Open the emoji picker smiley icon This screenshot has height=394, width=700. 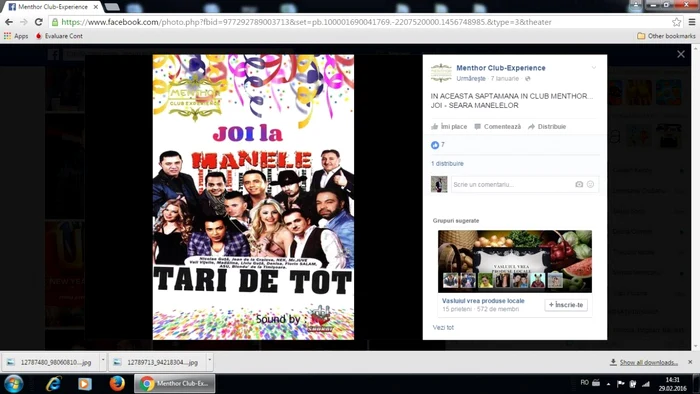tap(590, 184)
